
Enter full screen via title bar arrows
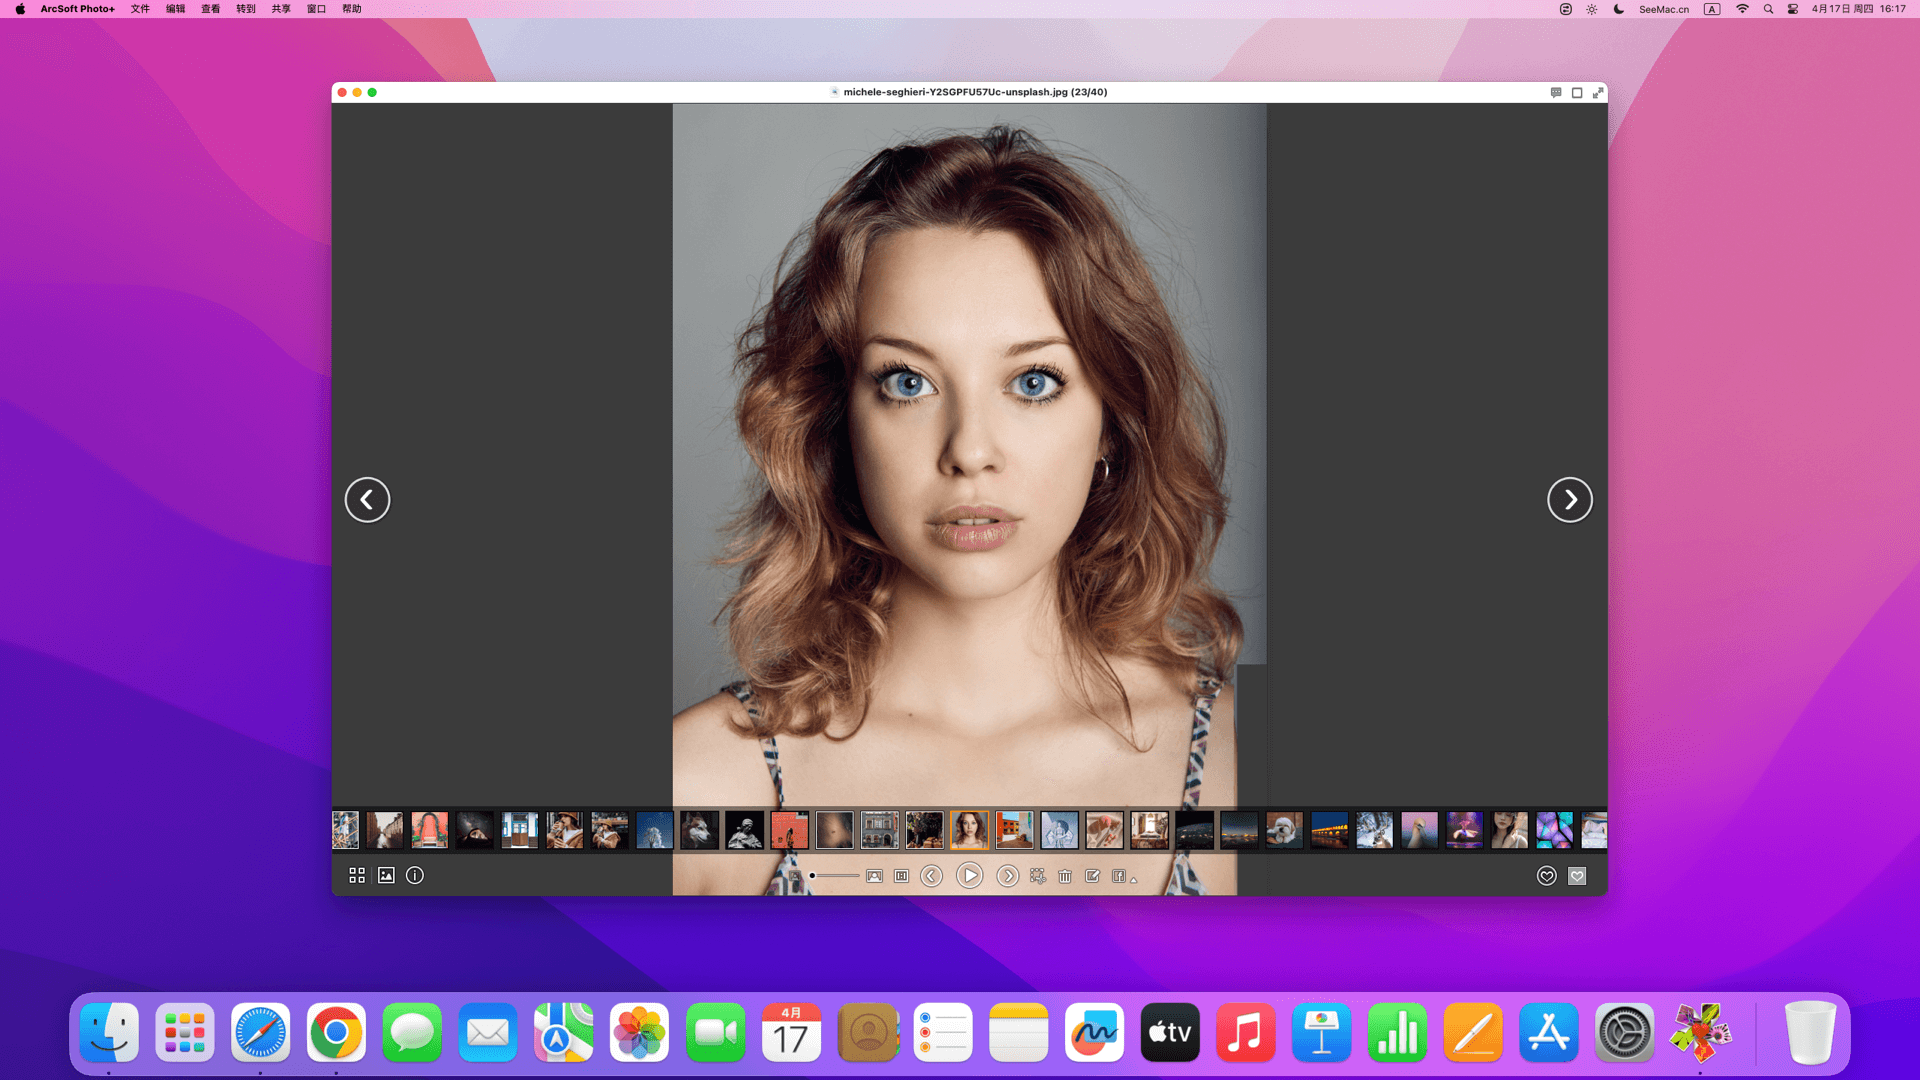click(x=1598, y=92)
